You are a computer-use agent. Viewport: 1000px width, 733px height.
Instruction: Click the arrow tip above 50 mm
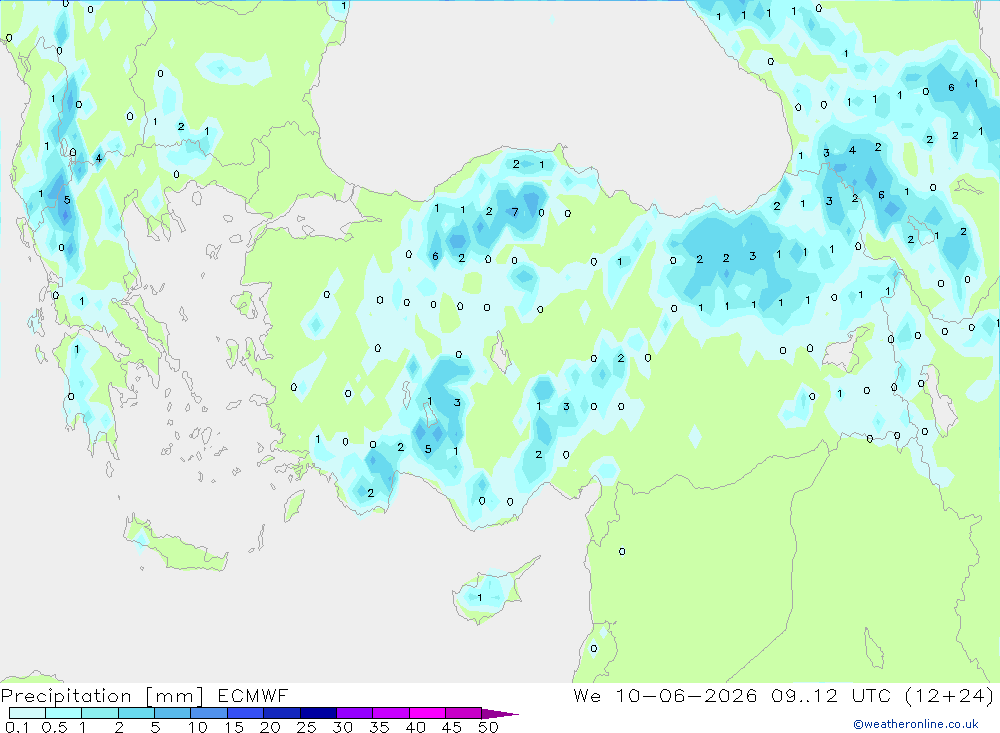tap(500, 714)
